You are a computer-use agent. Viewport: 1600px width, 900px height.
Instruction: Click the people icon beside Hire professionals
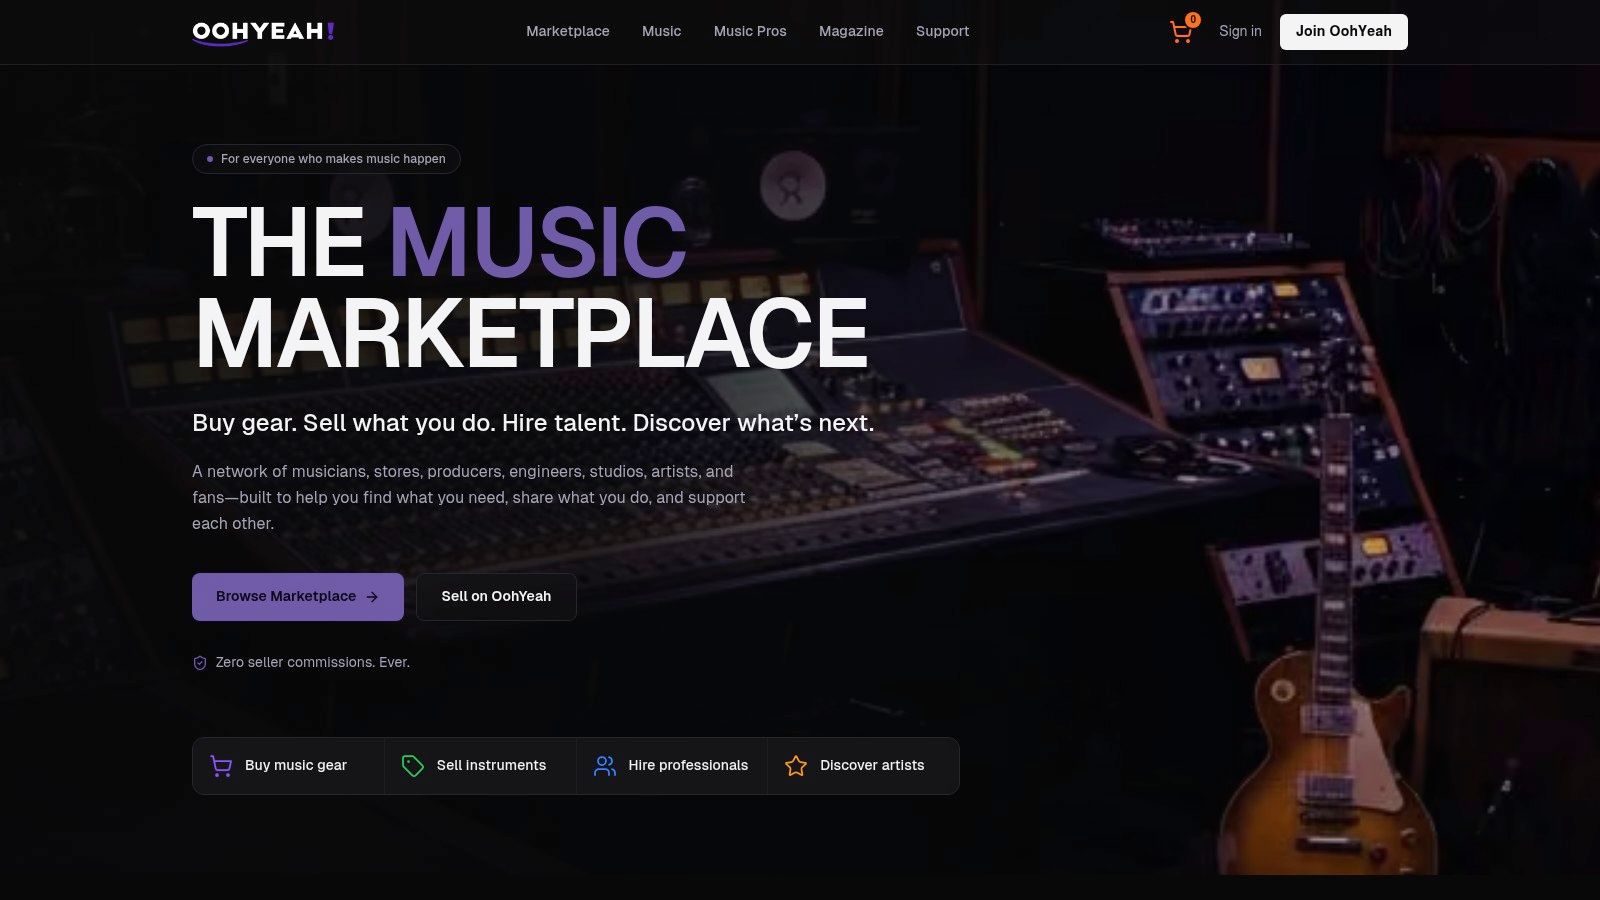[x=605, y=766]
